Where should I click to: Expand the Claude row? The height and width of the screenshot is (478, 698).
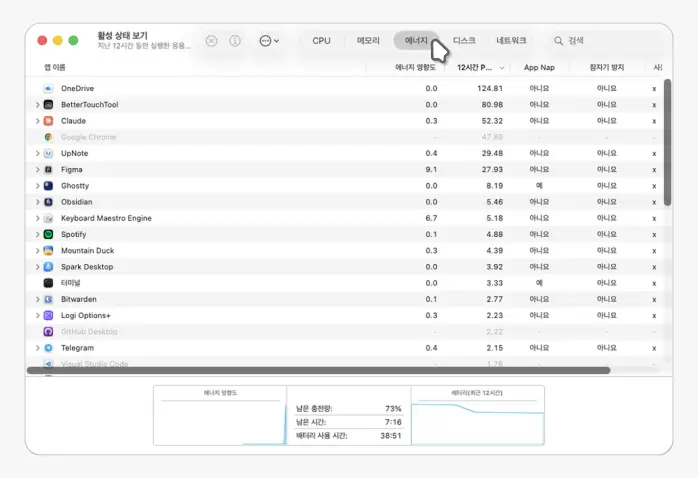(37, 121)
